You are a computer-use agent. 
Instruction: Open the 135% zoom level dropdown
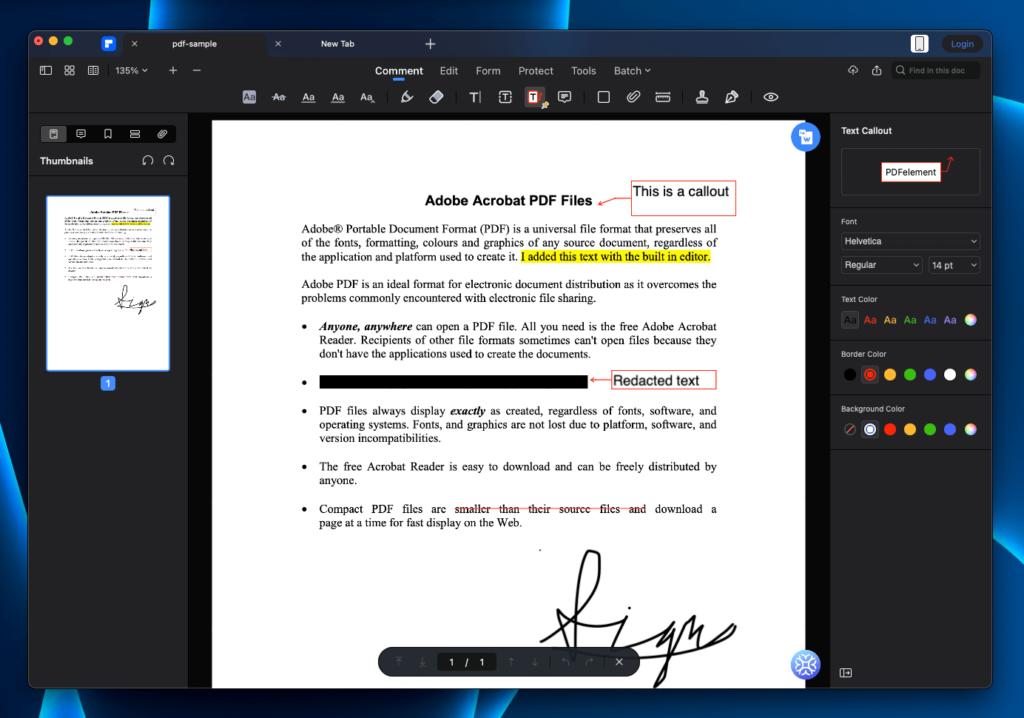[131, 71]
